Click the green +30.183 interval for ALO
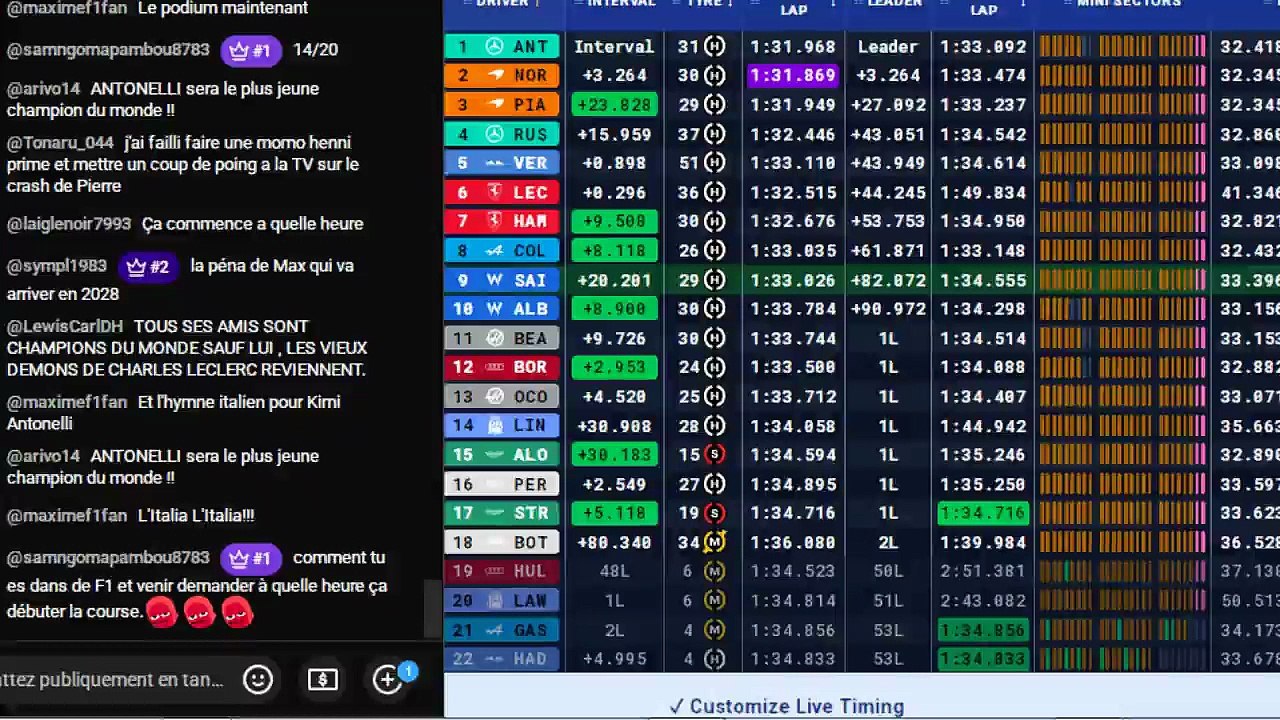Screen dimensions: 1280x720 click(x=614, y=455)
